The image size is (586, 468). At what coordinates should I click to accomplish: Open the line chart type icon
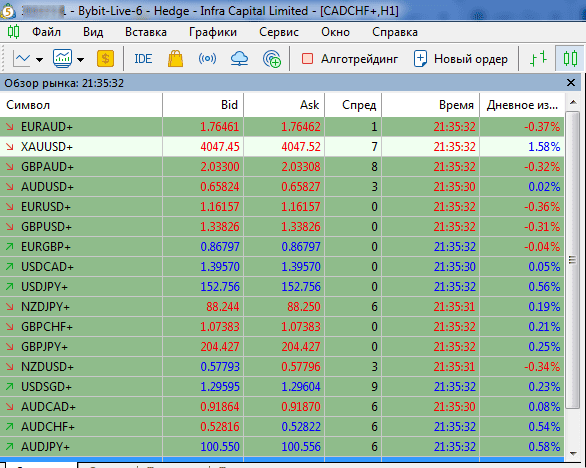point(22,59)
